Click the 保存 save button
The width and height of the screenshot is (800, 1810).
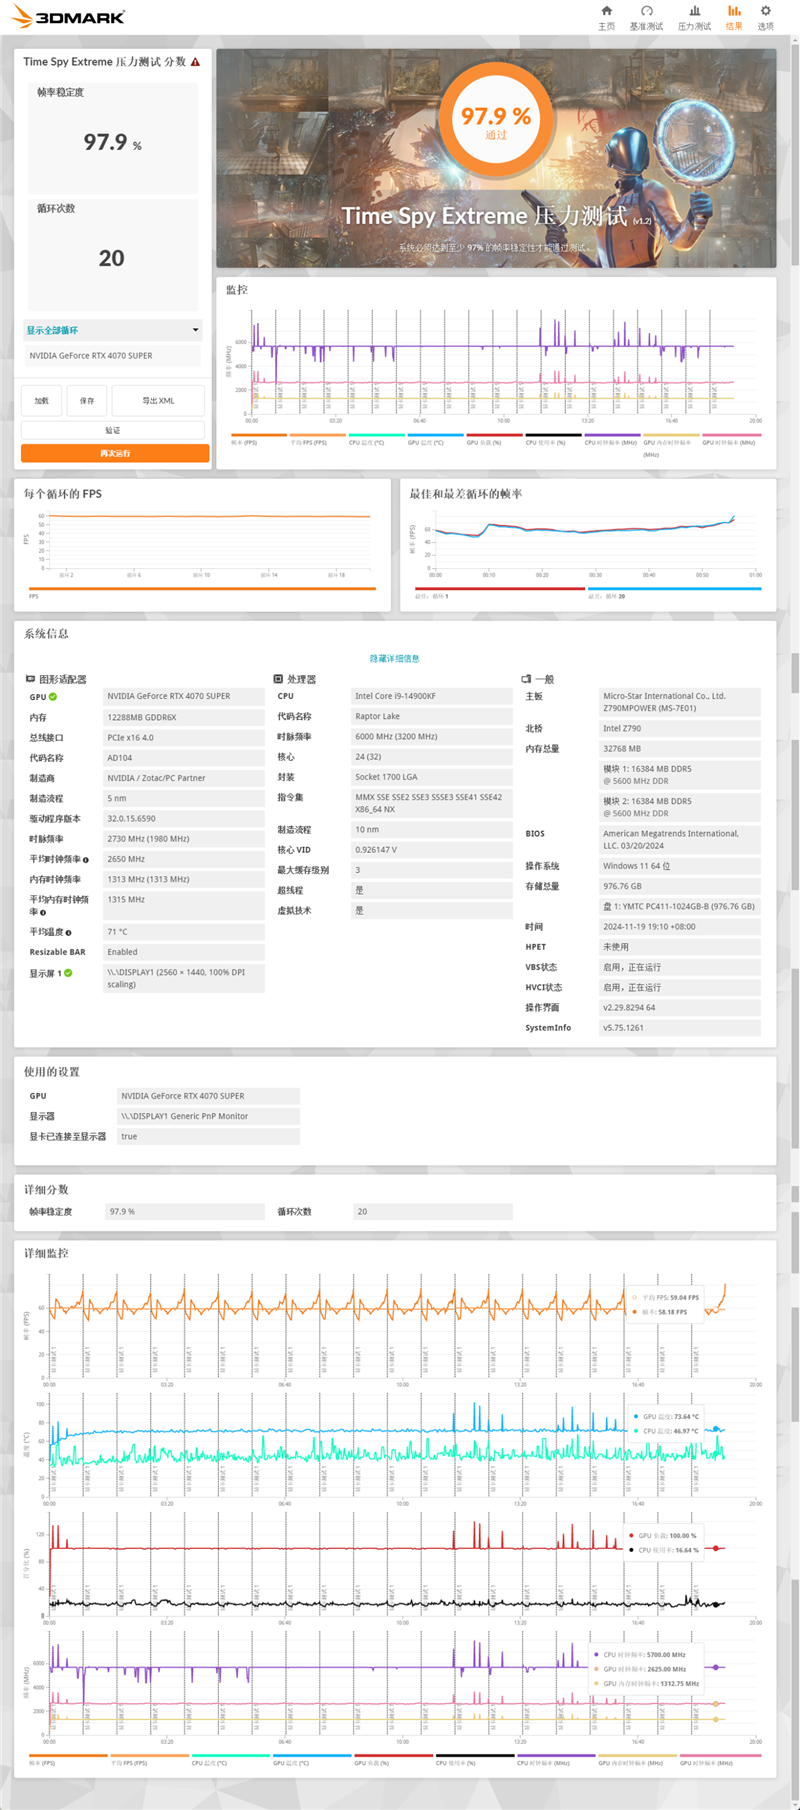pyautogui.click(x=87, y=401)
